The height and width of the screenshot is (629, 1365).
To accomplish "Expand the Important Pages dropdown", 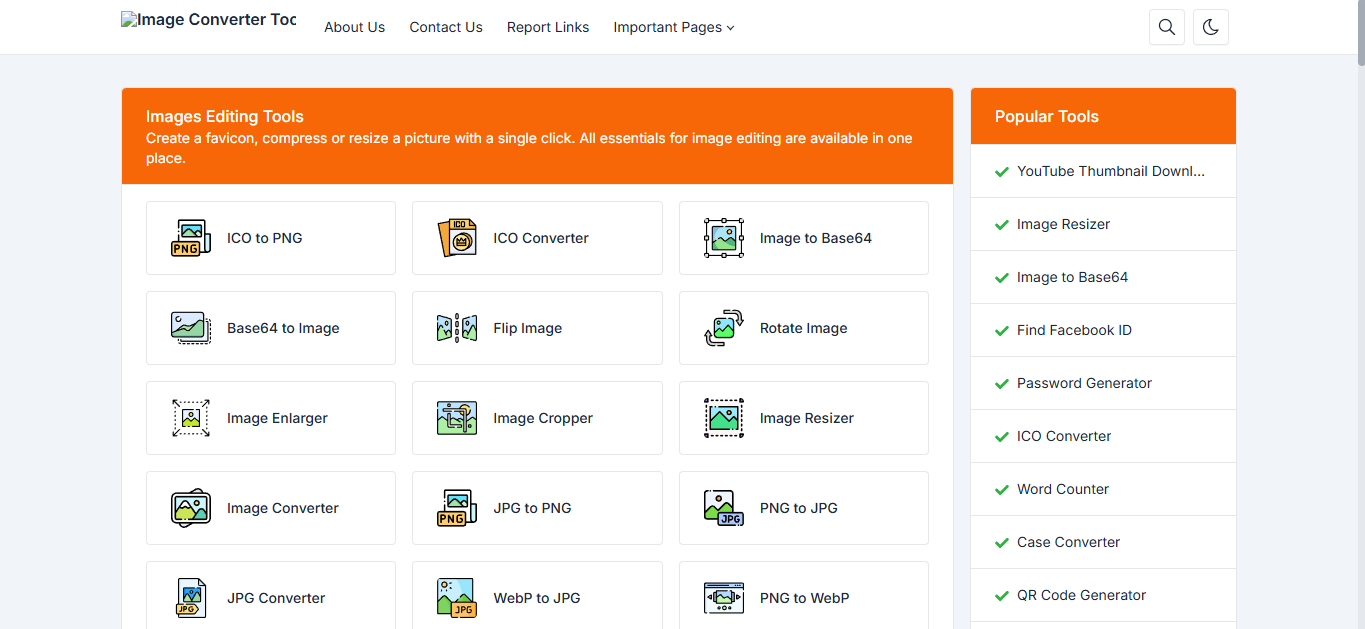I will click(x=674, y=27).
